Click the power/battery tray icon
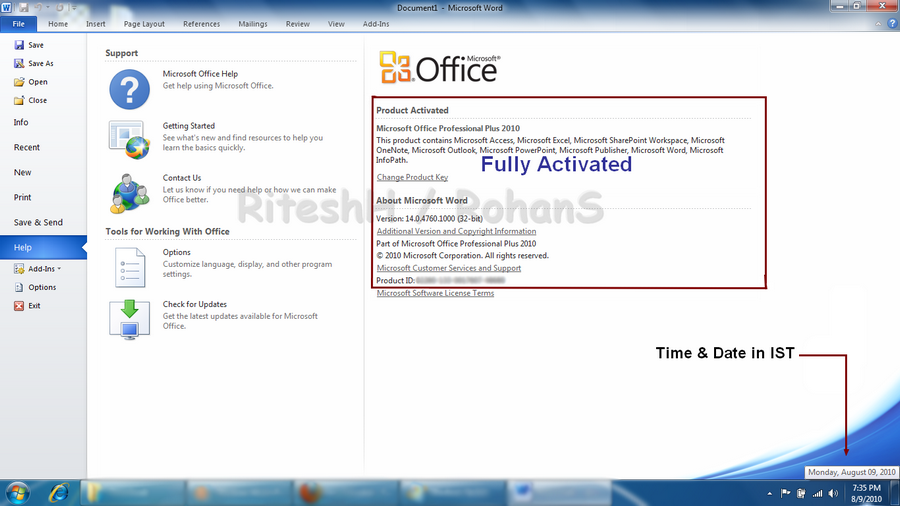The height and width of the screenshot is (506, 900). [801, 493]
